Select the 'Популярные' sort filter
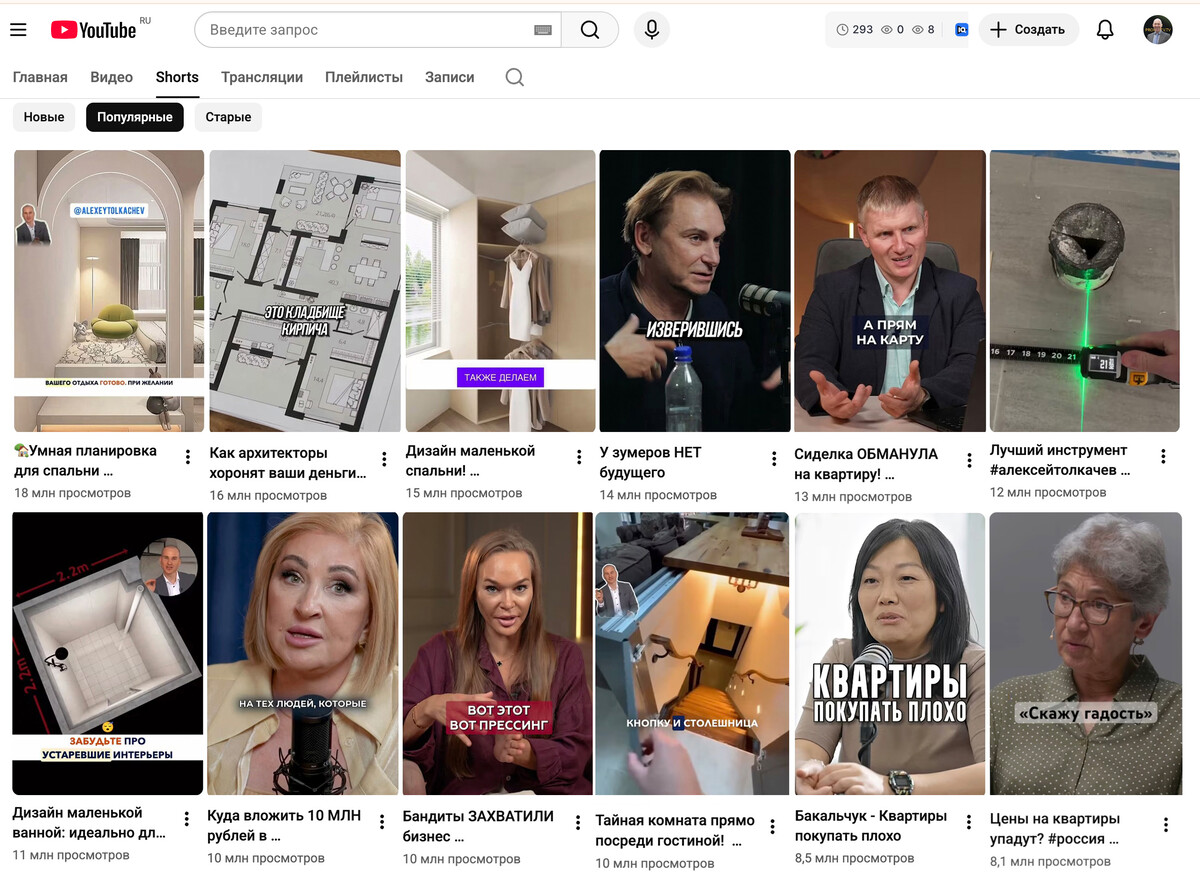This screenshot has width=1200, height=874. coord(135,117)
